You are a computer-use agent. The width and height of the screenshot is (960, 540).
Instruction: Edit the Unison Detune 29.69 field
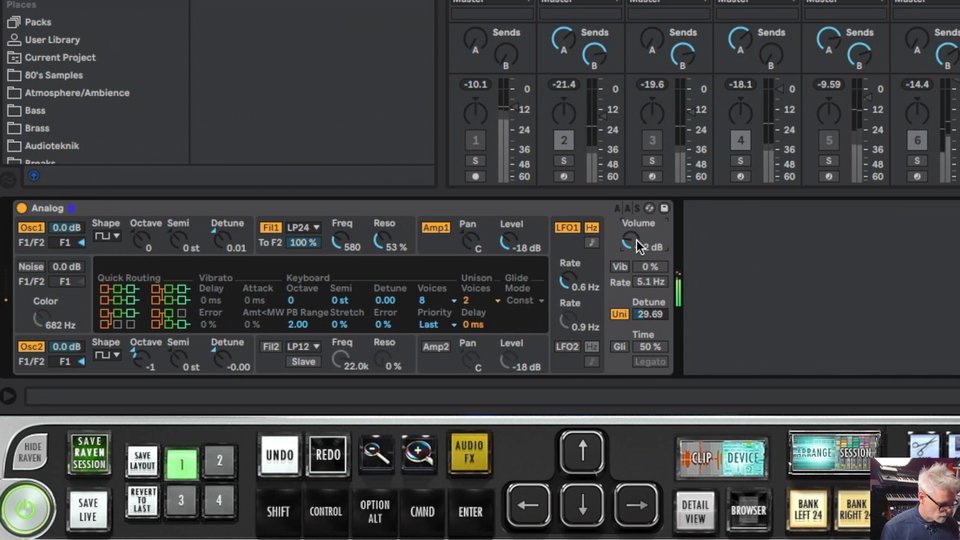pos(650,314)
